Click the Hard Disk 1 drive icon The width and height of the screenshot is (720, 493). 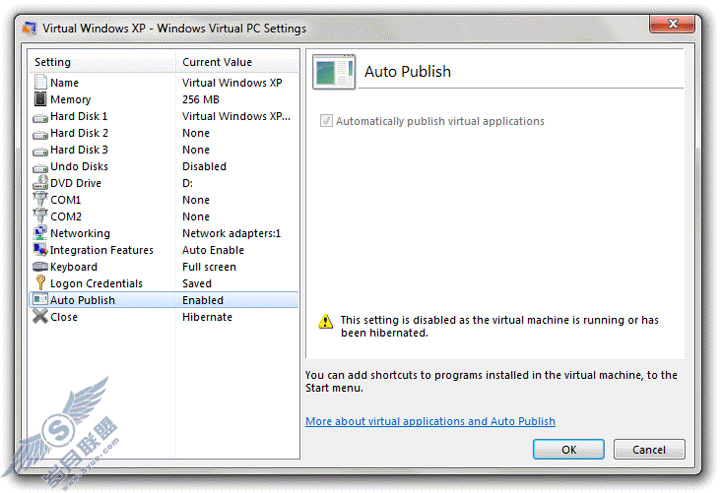pos(40,118)
